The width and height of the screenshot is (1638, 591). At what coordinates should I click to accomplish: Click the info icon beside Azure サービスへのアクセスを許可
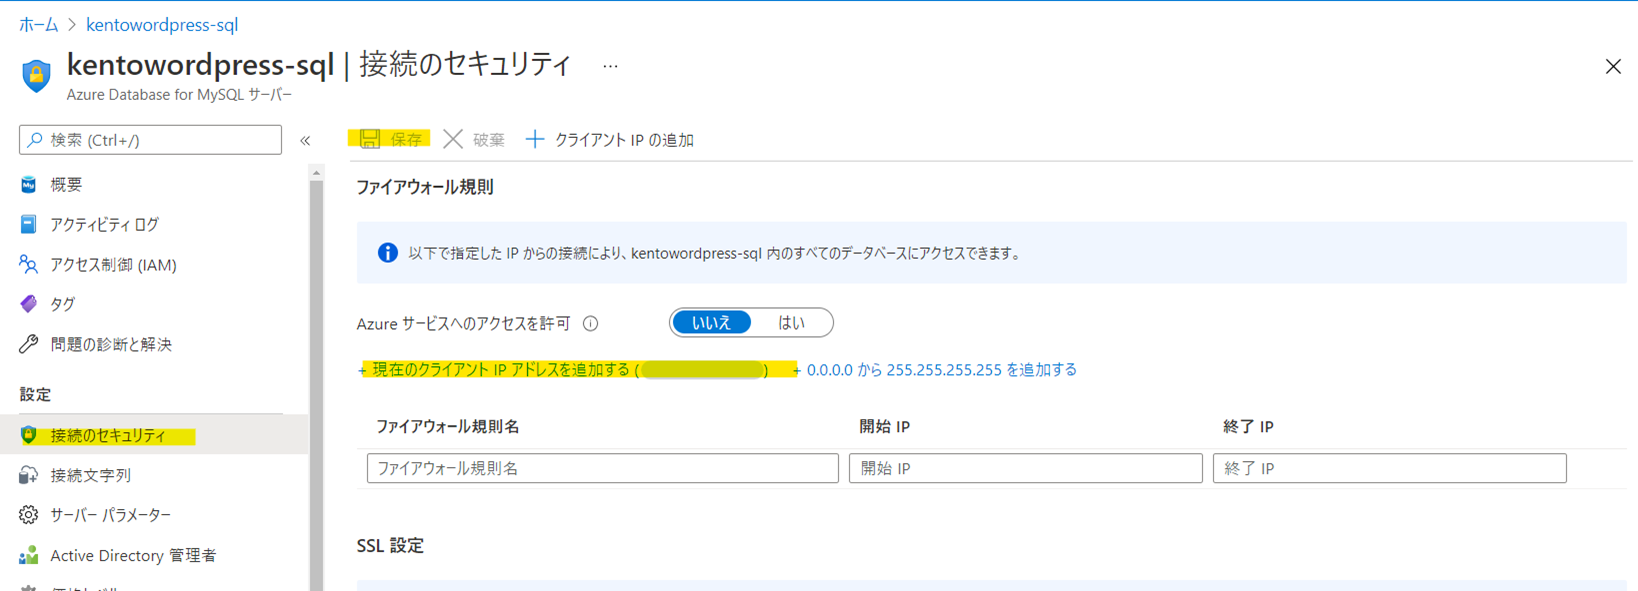click(x=591, y=323)
